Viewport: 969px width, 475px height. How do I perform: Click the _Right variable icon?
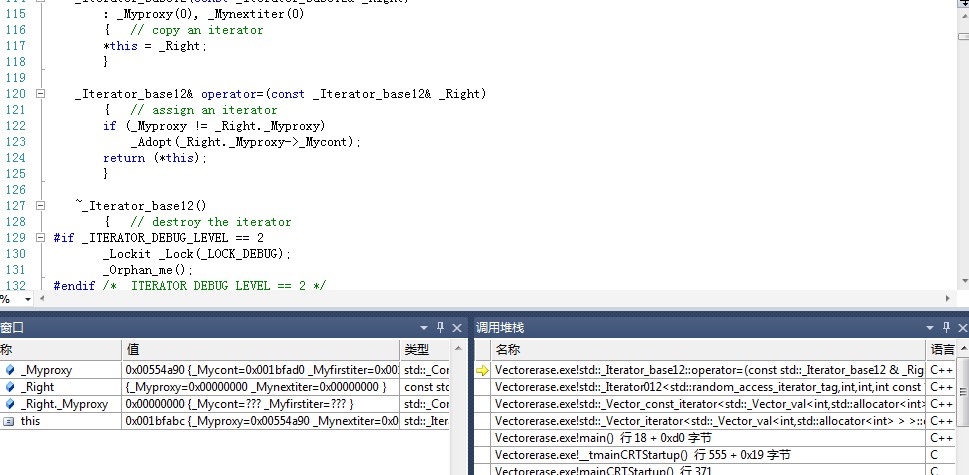[x=9, y=387]
